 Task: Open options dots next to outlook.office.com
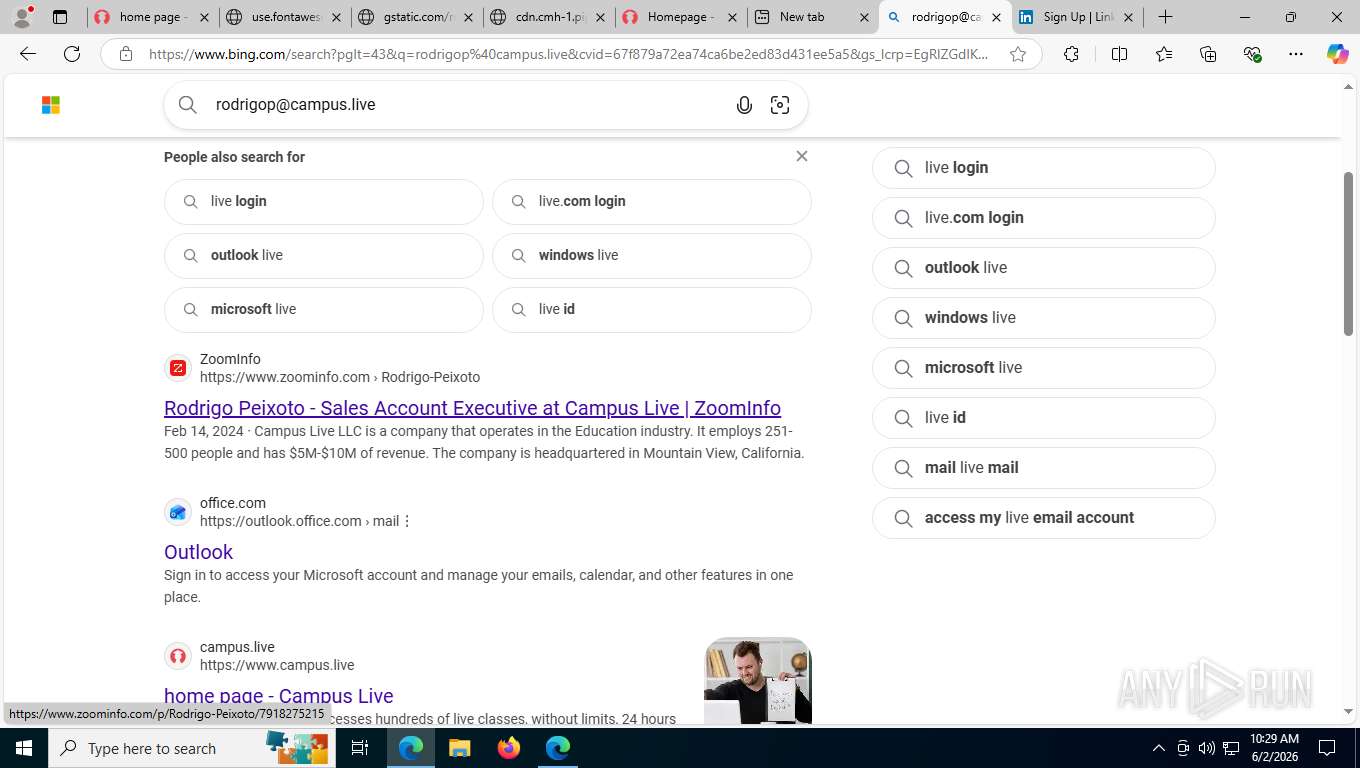[407, 521]
